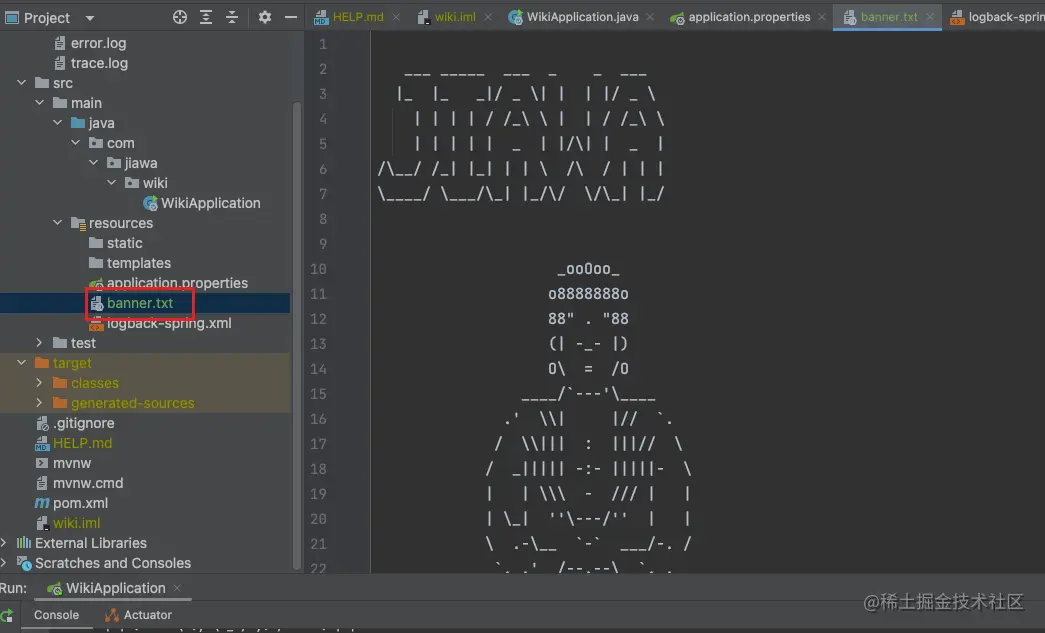Select pom.xml Maven file
This screenshot has height=633, width=1045.
[x=80, y=503]
